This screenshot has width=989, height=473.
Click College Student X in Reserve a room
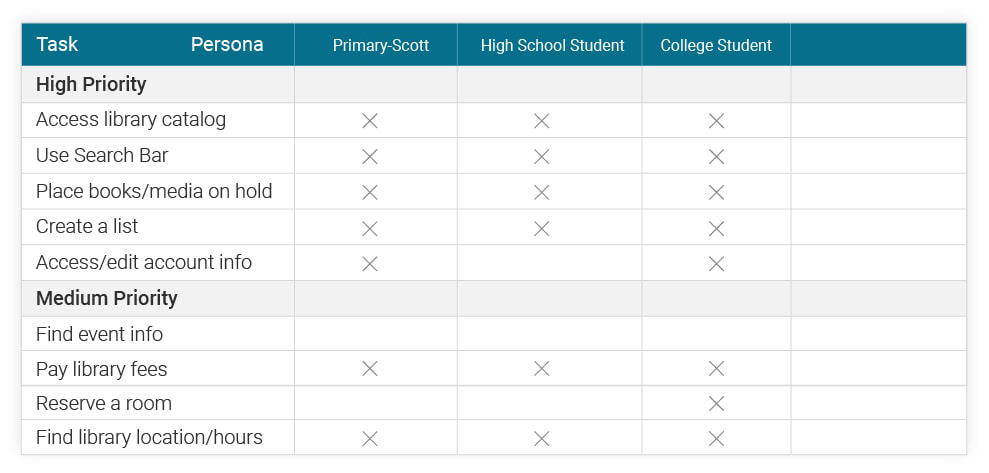(716, 404)
